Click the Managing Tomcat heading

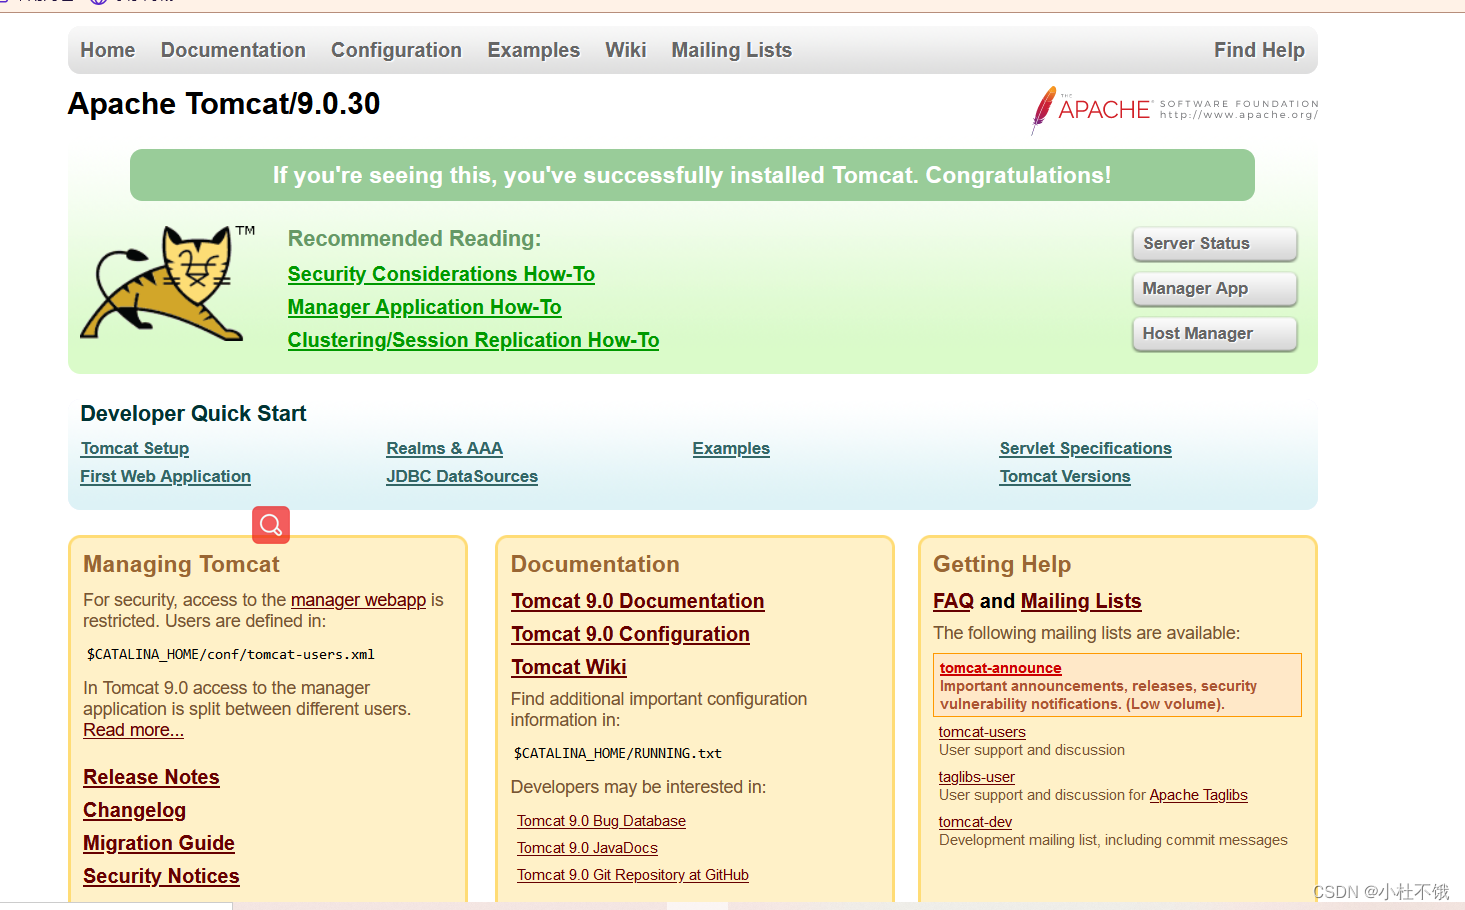pos(181,564)
